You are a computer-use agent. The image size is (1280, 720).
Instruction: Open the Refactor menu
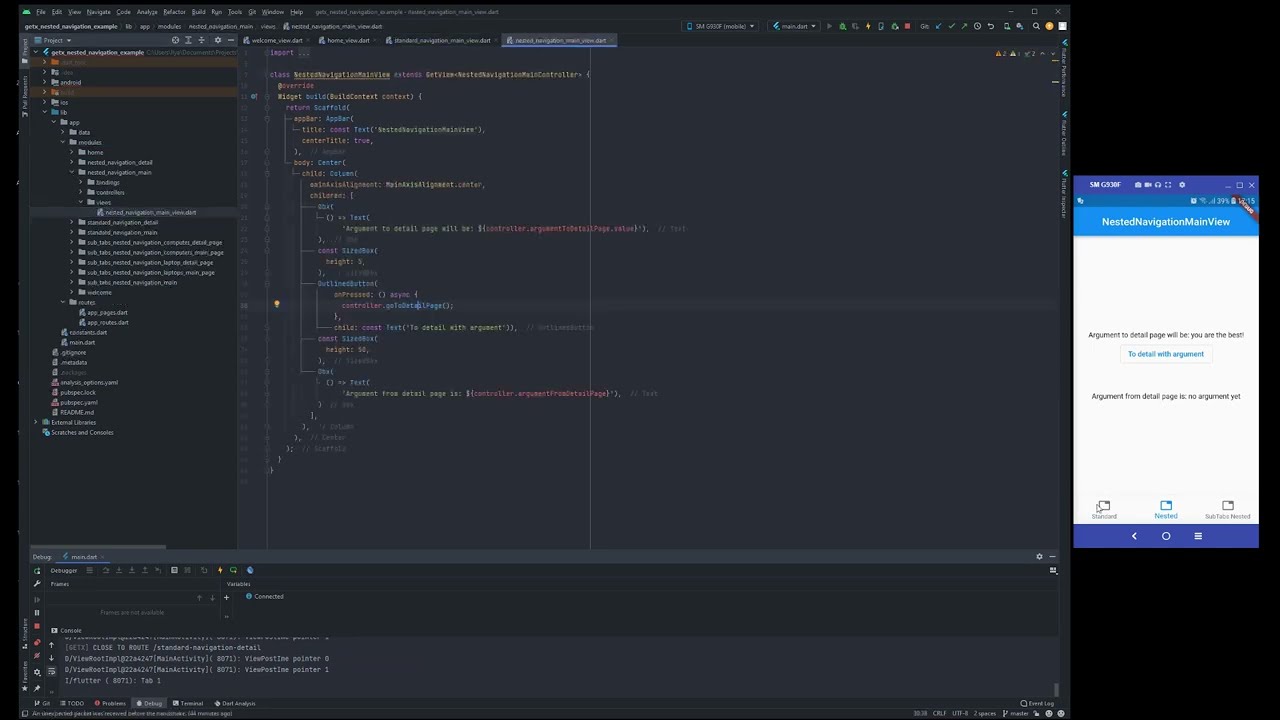pyautogui.click(x=174, y=12)
